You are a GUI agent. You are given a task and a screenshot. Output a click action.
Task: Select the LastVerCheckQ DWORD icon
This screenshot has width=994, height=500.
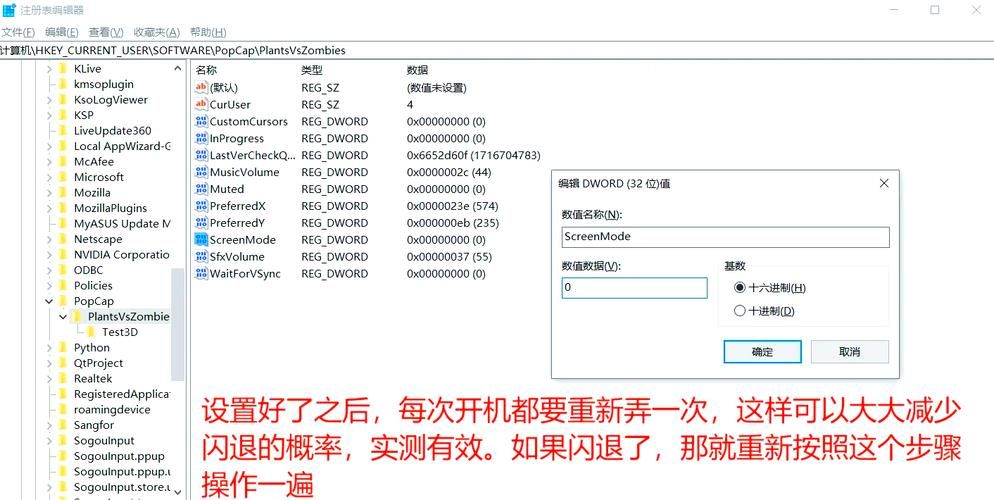tap(201, 155)
